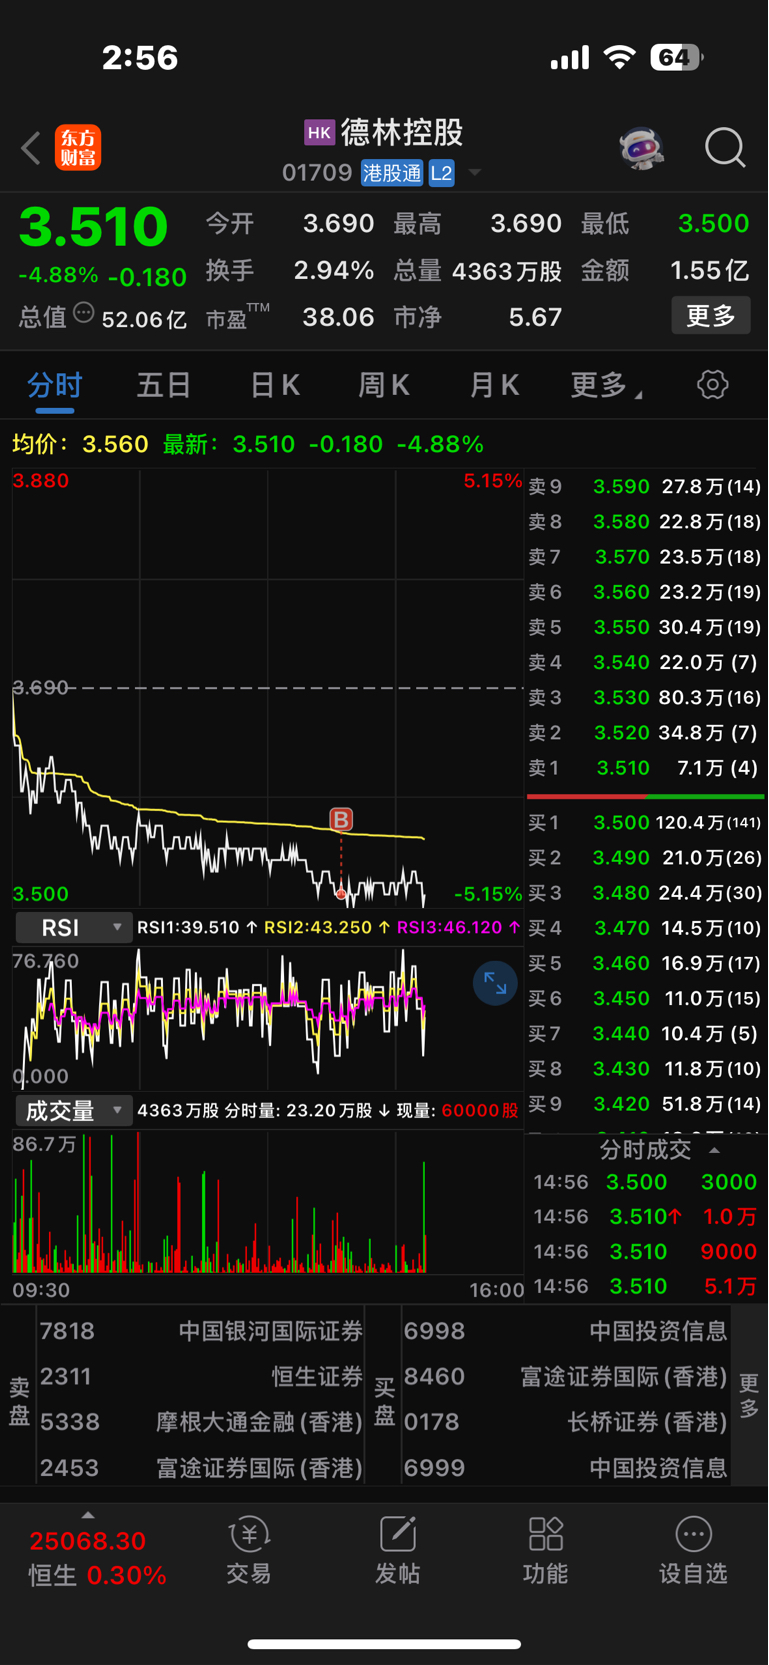Tap the current price 3.510
The image size is (769, 1665).
[93, 227]
